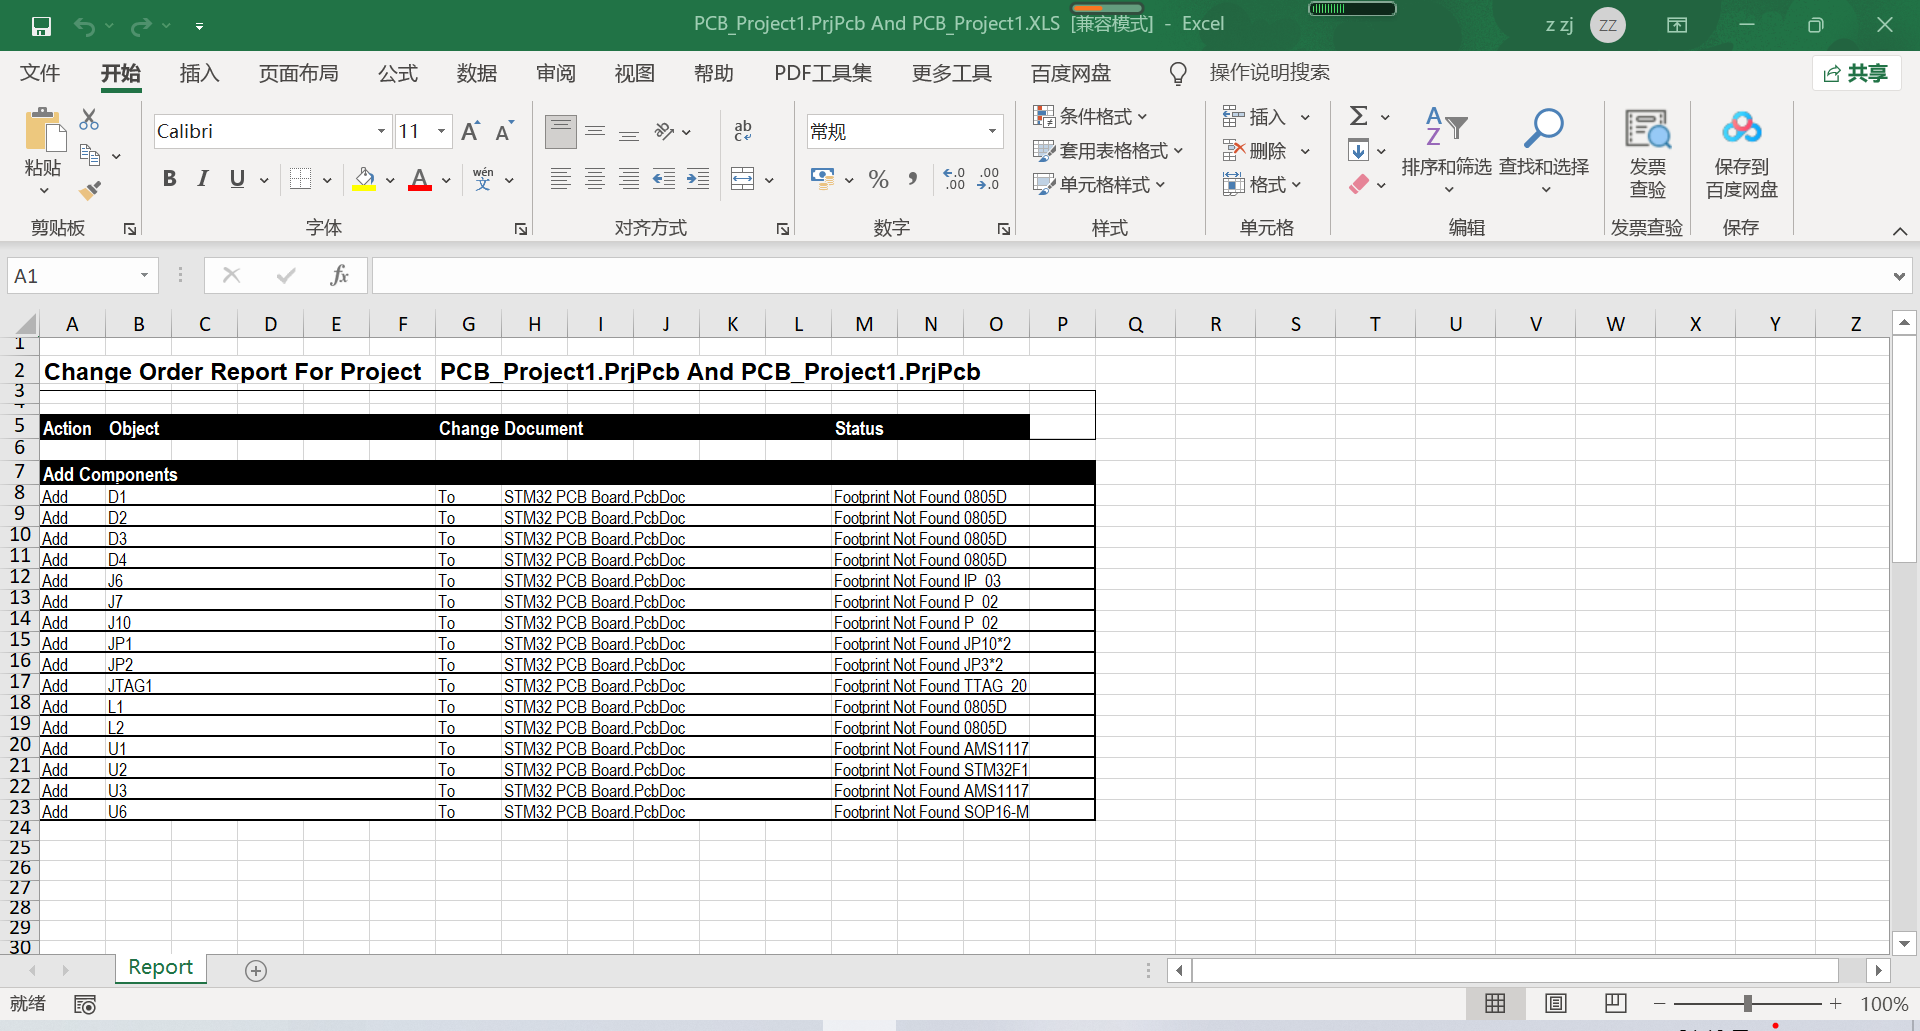
Task: Toggle Wrap Text icon
Action: [743, 131]
